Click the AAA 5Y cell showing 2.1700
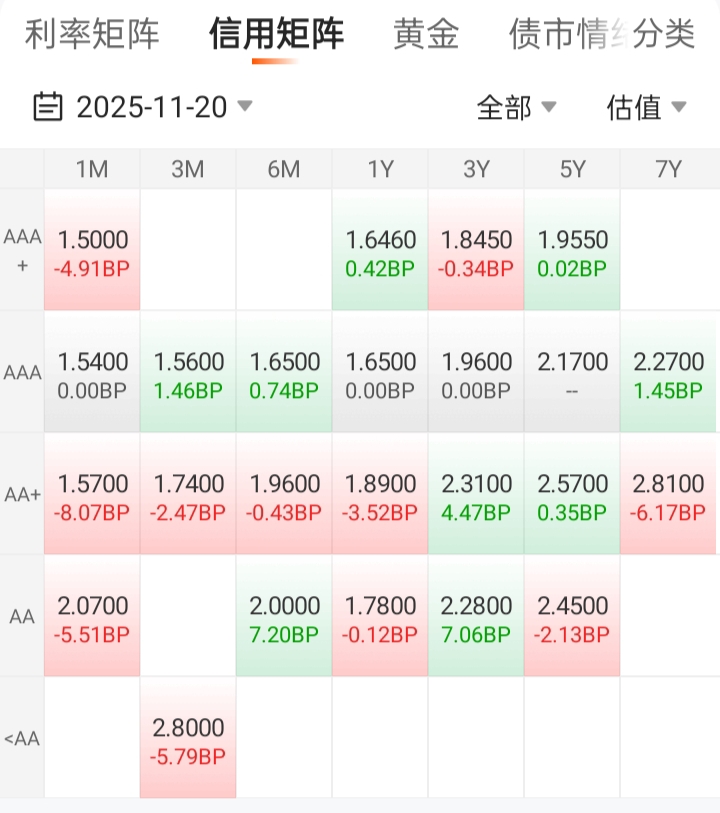This screenshot has width=720, height=813. [x=572, y=374]
